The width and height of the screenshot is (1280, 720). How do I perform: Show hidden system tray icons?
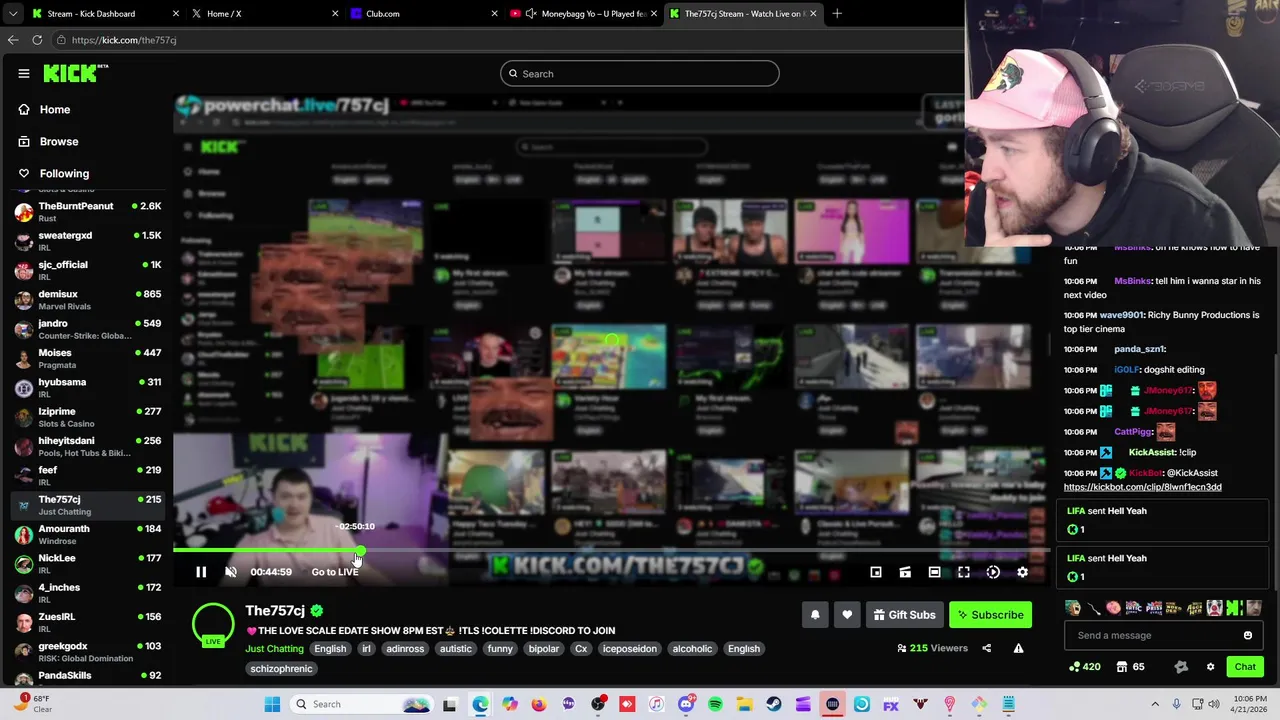pos(1155,704)
